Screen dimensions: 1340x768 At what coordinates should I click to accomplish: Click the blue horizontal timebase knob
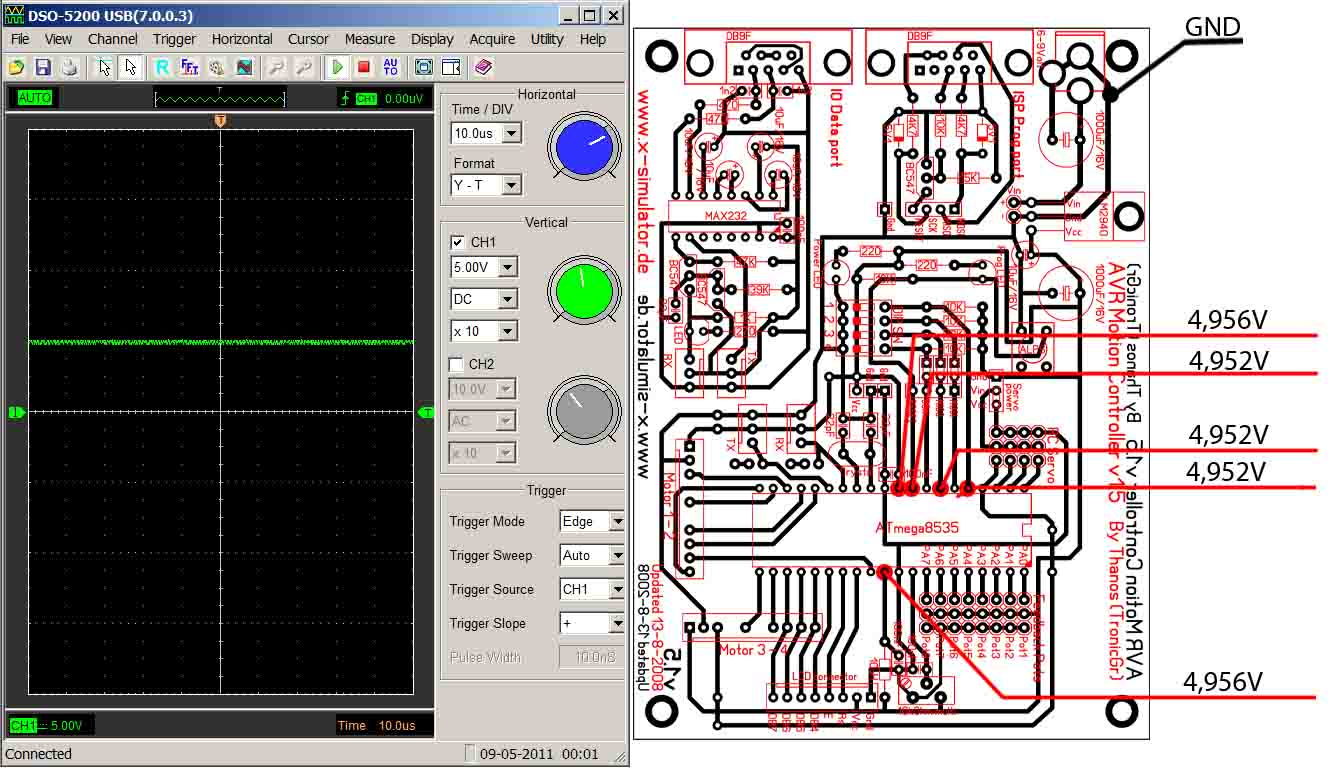585,146
